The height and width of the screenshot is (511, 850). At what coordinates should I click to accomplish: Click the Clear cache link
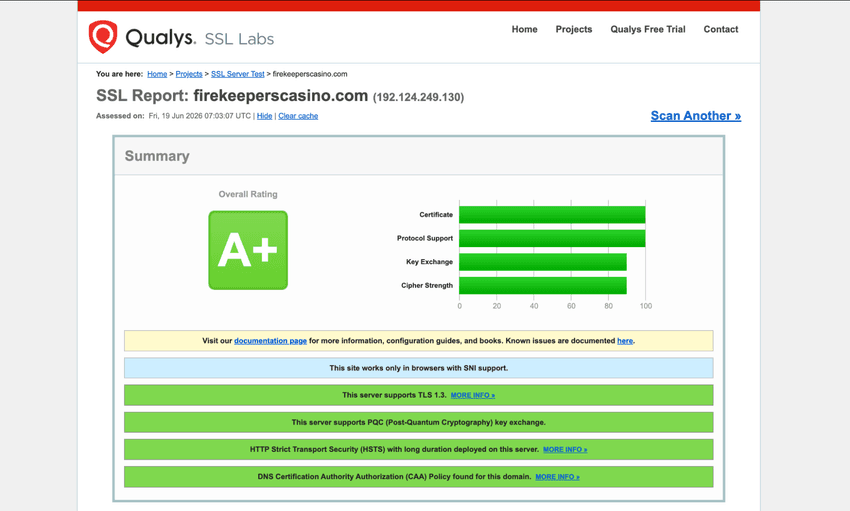298,116
